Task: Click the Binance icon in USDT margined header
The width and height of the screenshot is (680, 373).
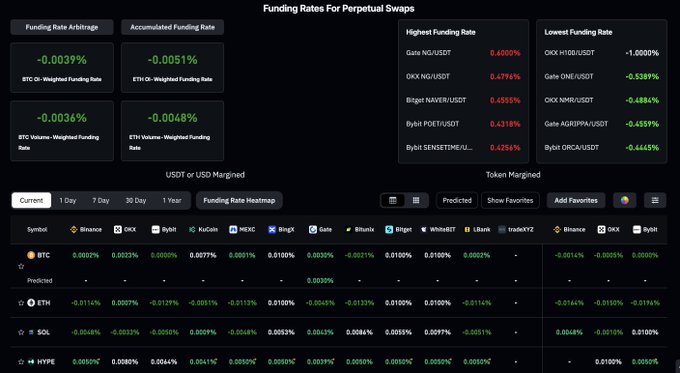Action: [x=74, y=229]
